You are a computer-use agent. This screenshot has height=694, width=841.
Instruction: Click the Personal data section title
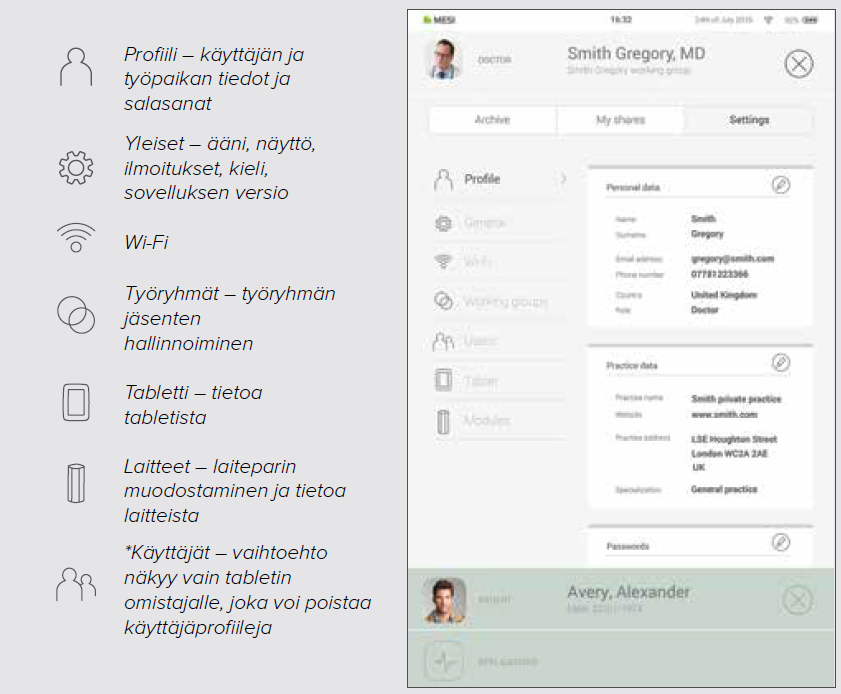point(632,187)
